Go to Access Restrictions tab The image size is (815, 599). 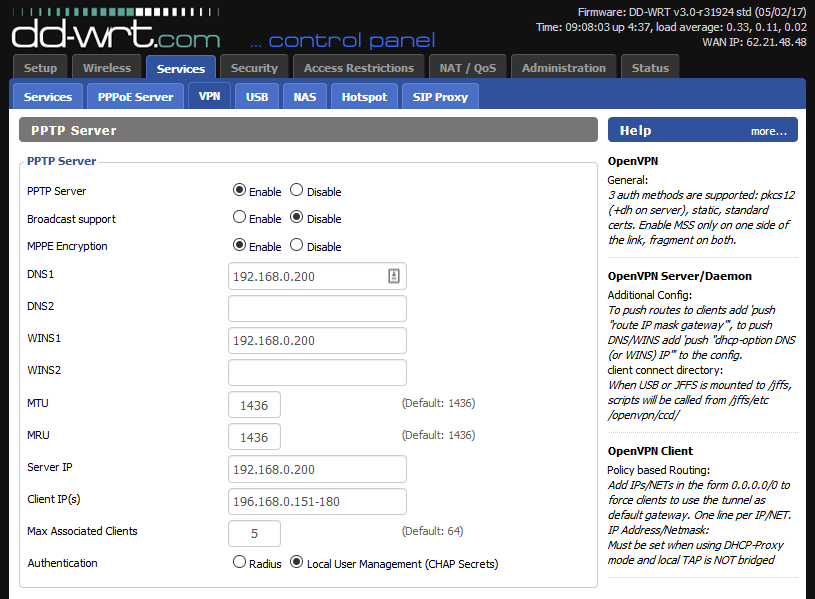click(359, 68)
